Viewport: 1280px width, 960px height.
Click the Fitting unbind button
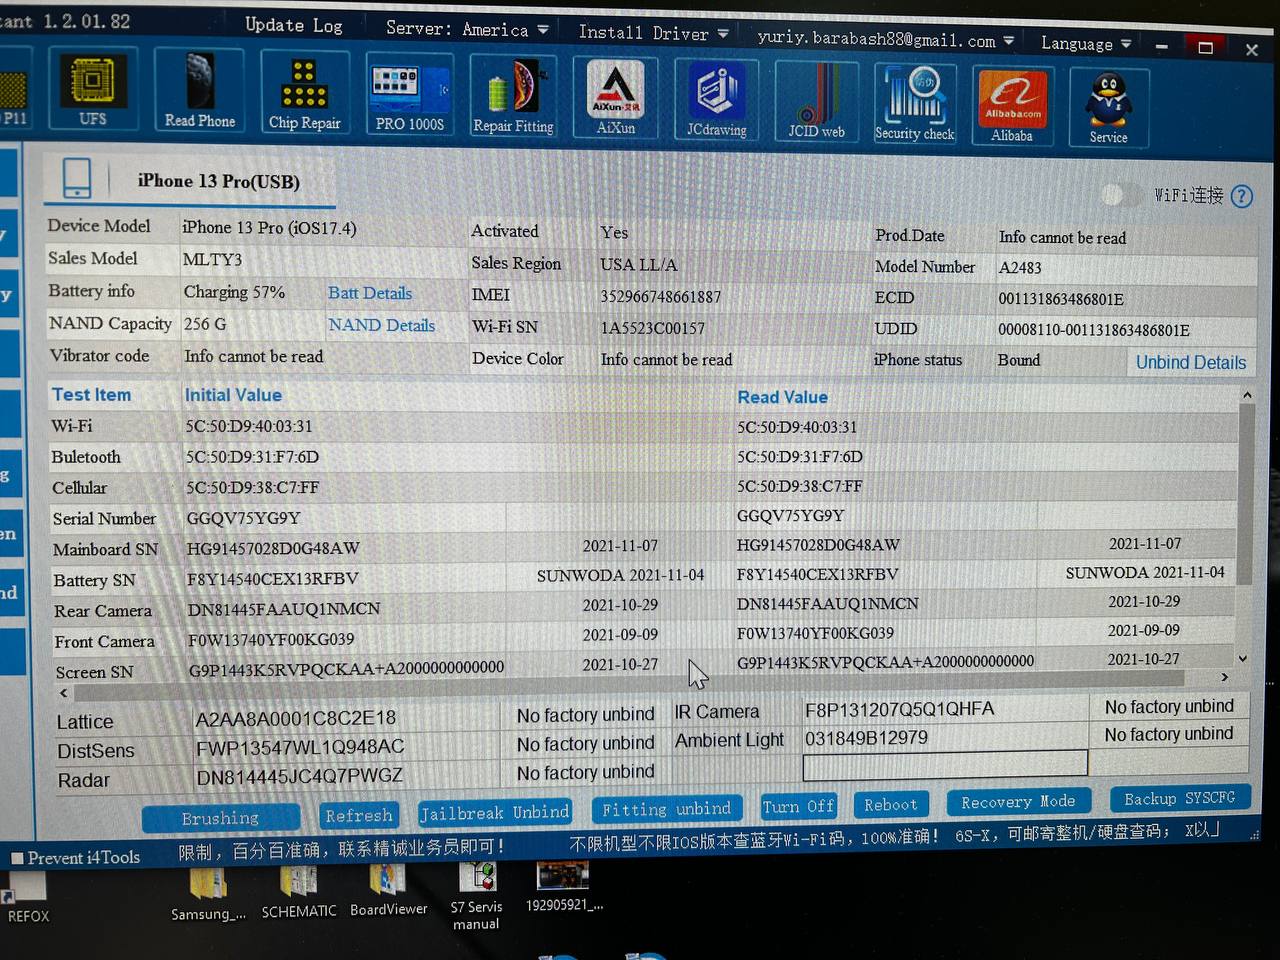click(666, 809)
